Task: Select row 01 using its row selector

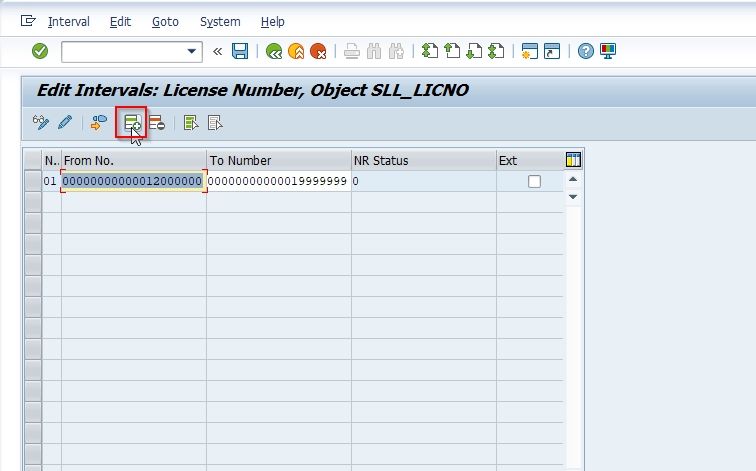Action: (x=33, y=181)
